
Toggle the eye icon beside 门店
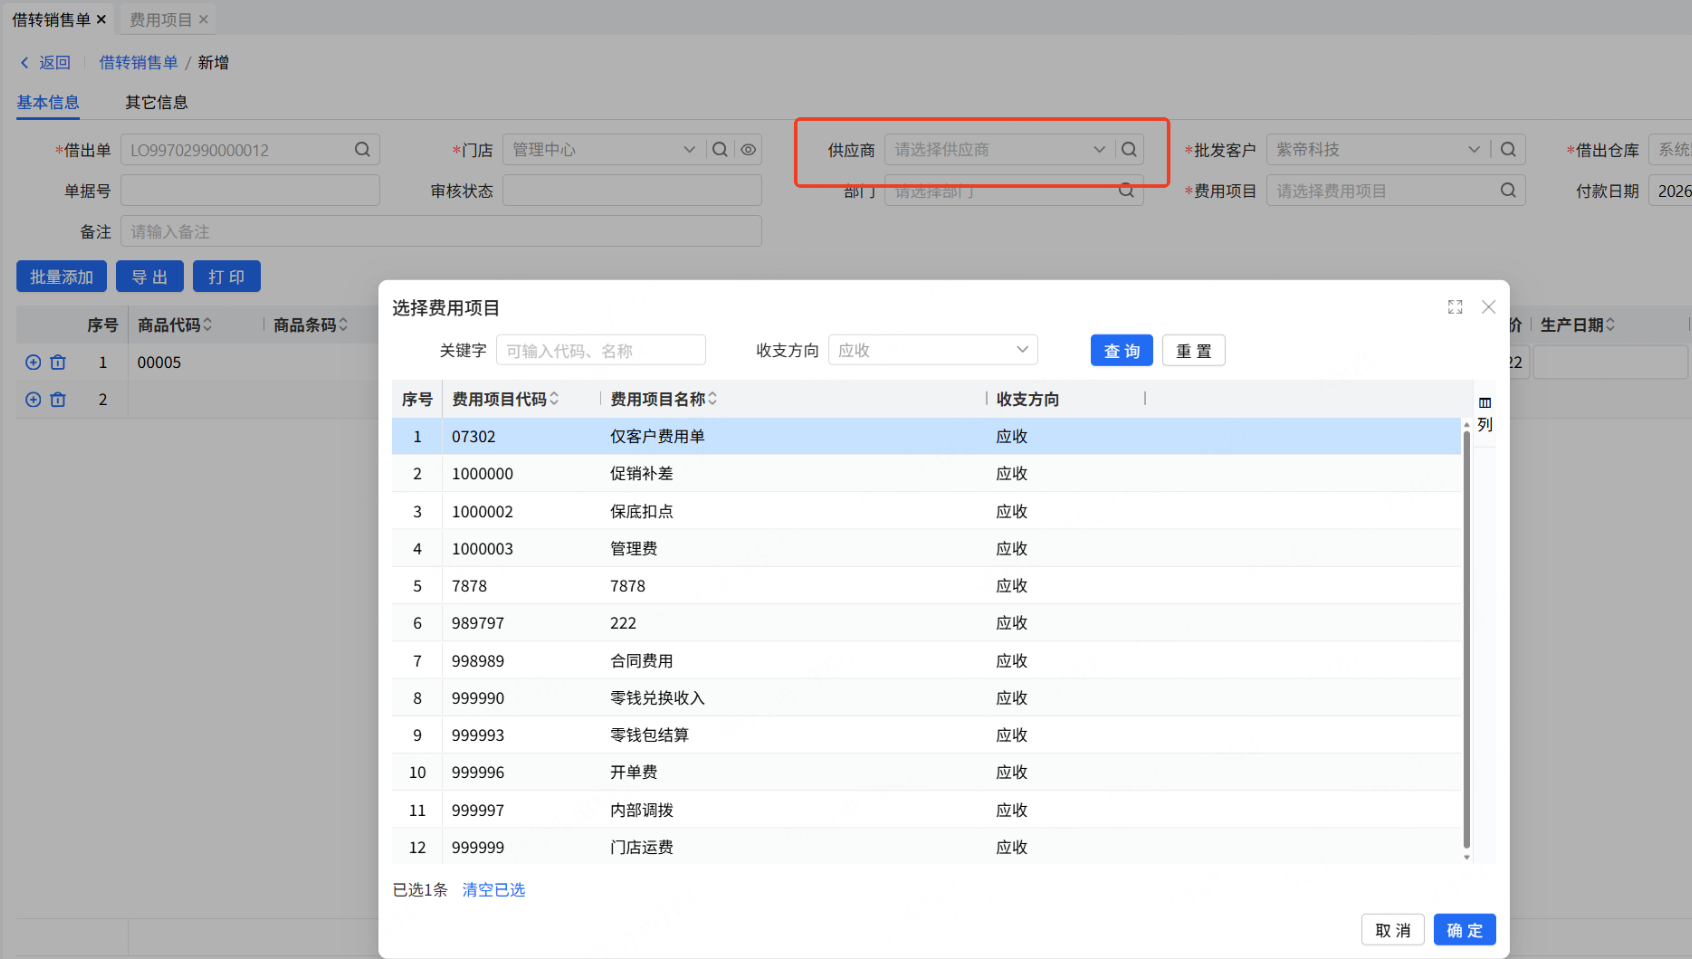coord(748,149)
